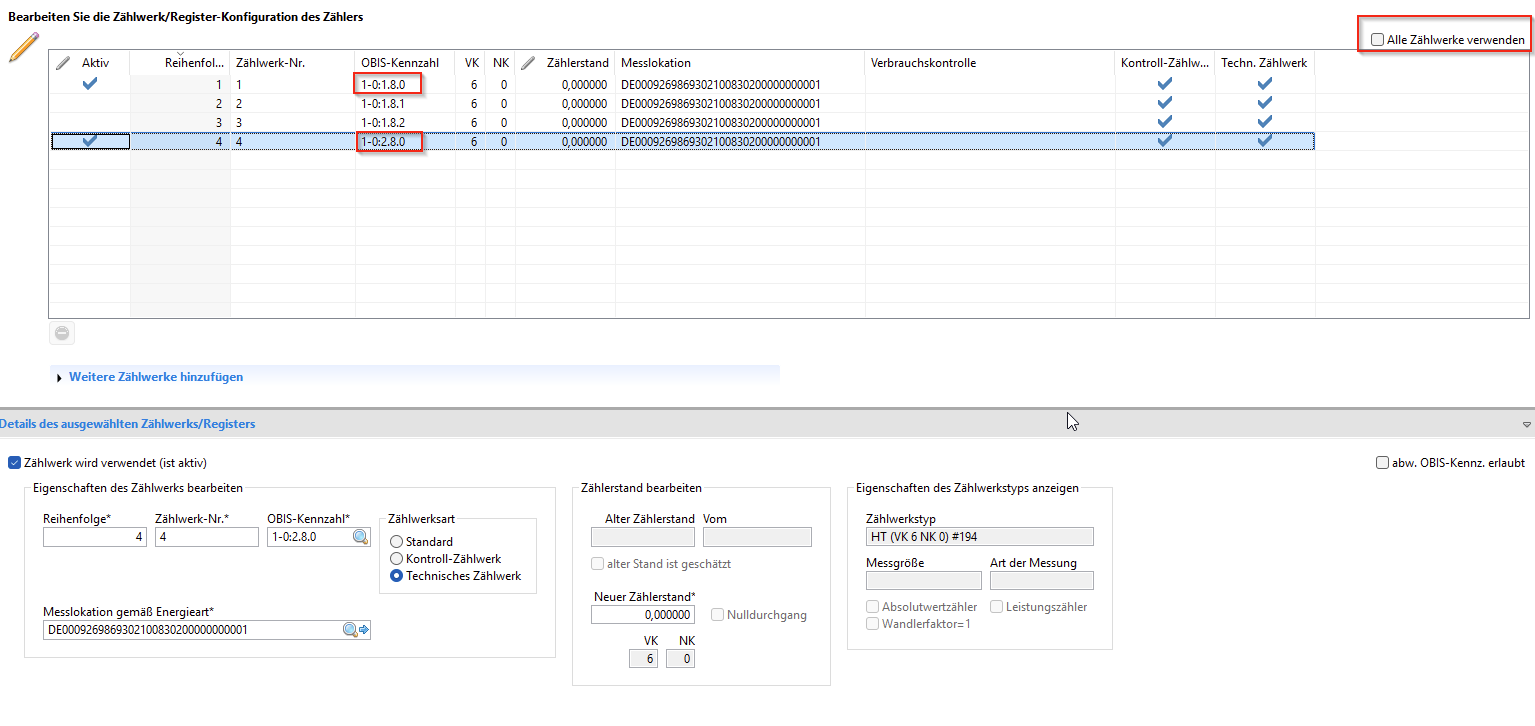Open the Messlokation search magnifier
1535x726 pixels.
click(350, 630)
